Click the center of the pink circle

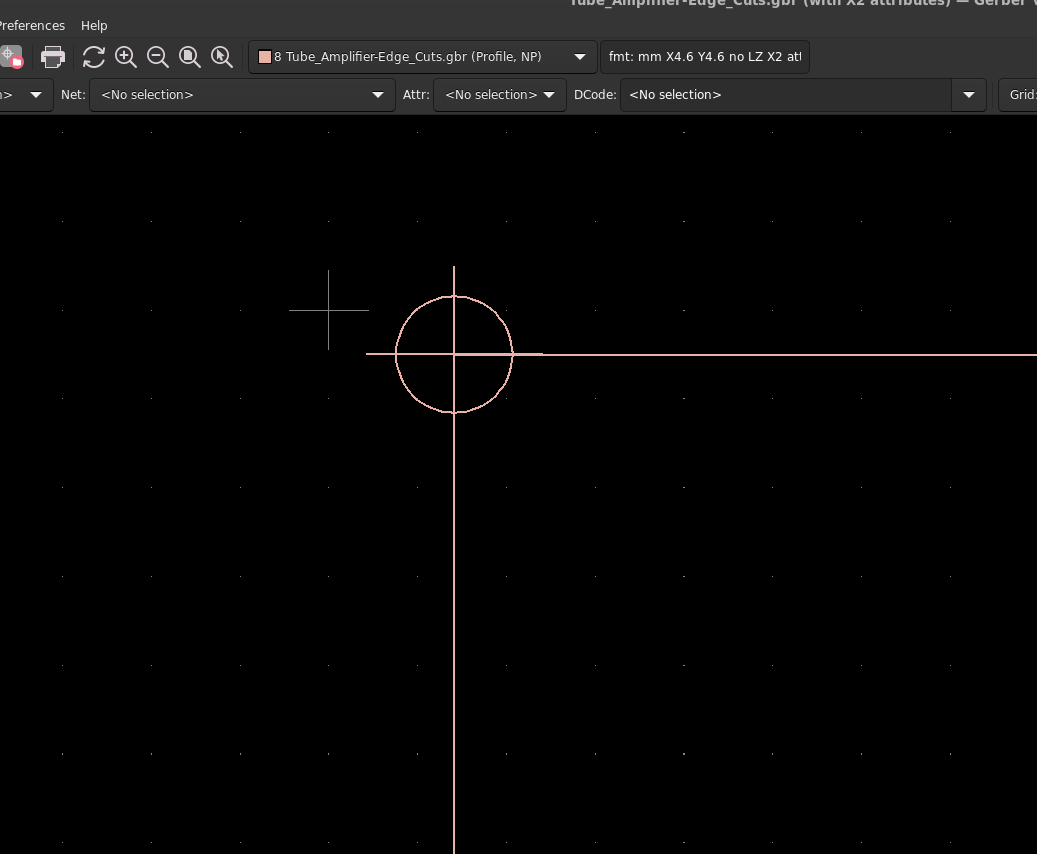454,354
